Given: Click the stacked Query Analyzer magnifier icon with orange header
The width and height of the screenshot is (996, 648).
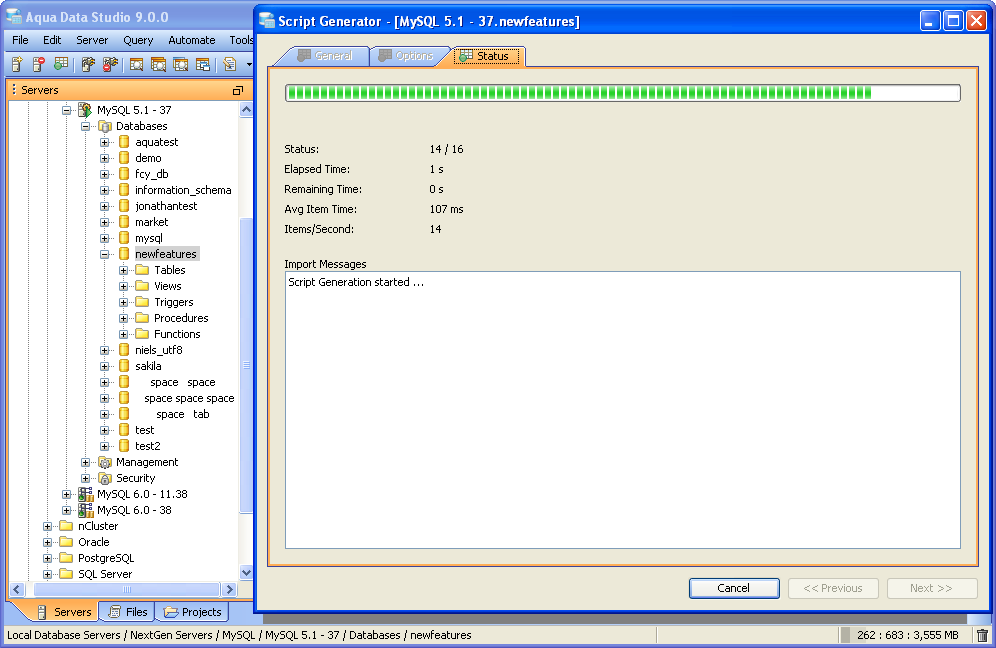Looking at the screenshot, I should (158, 64).
